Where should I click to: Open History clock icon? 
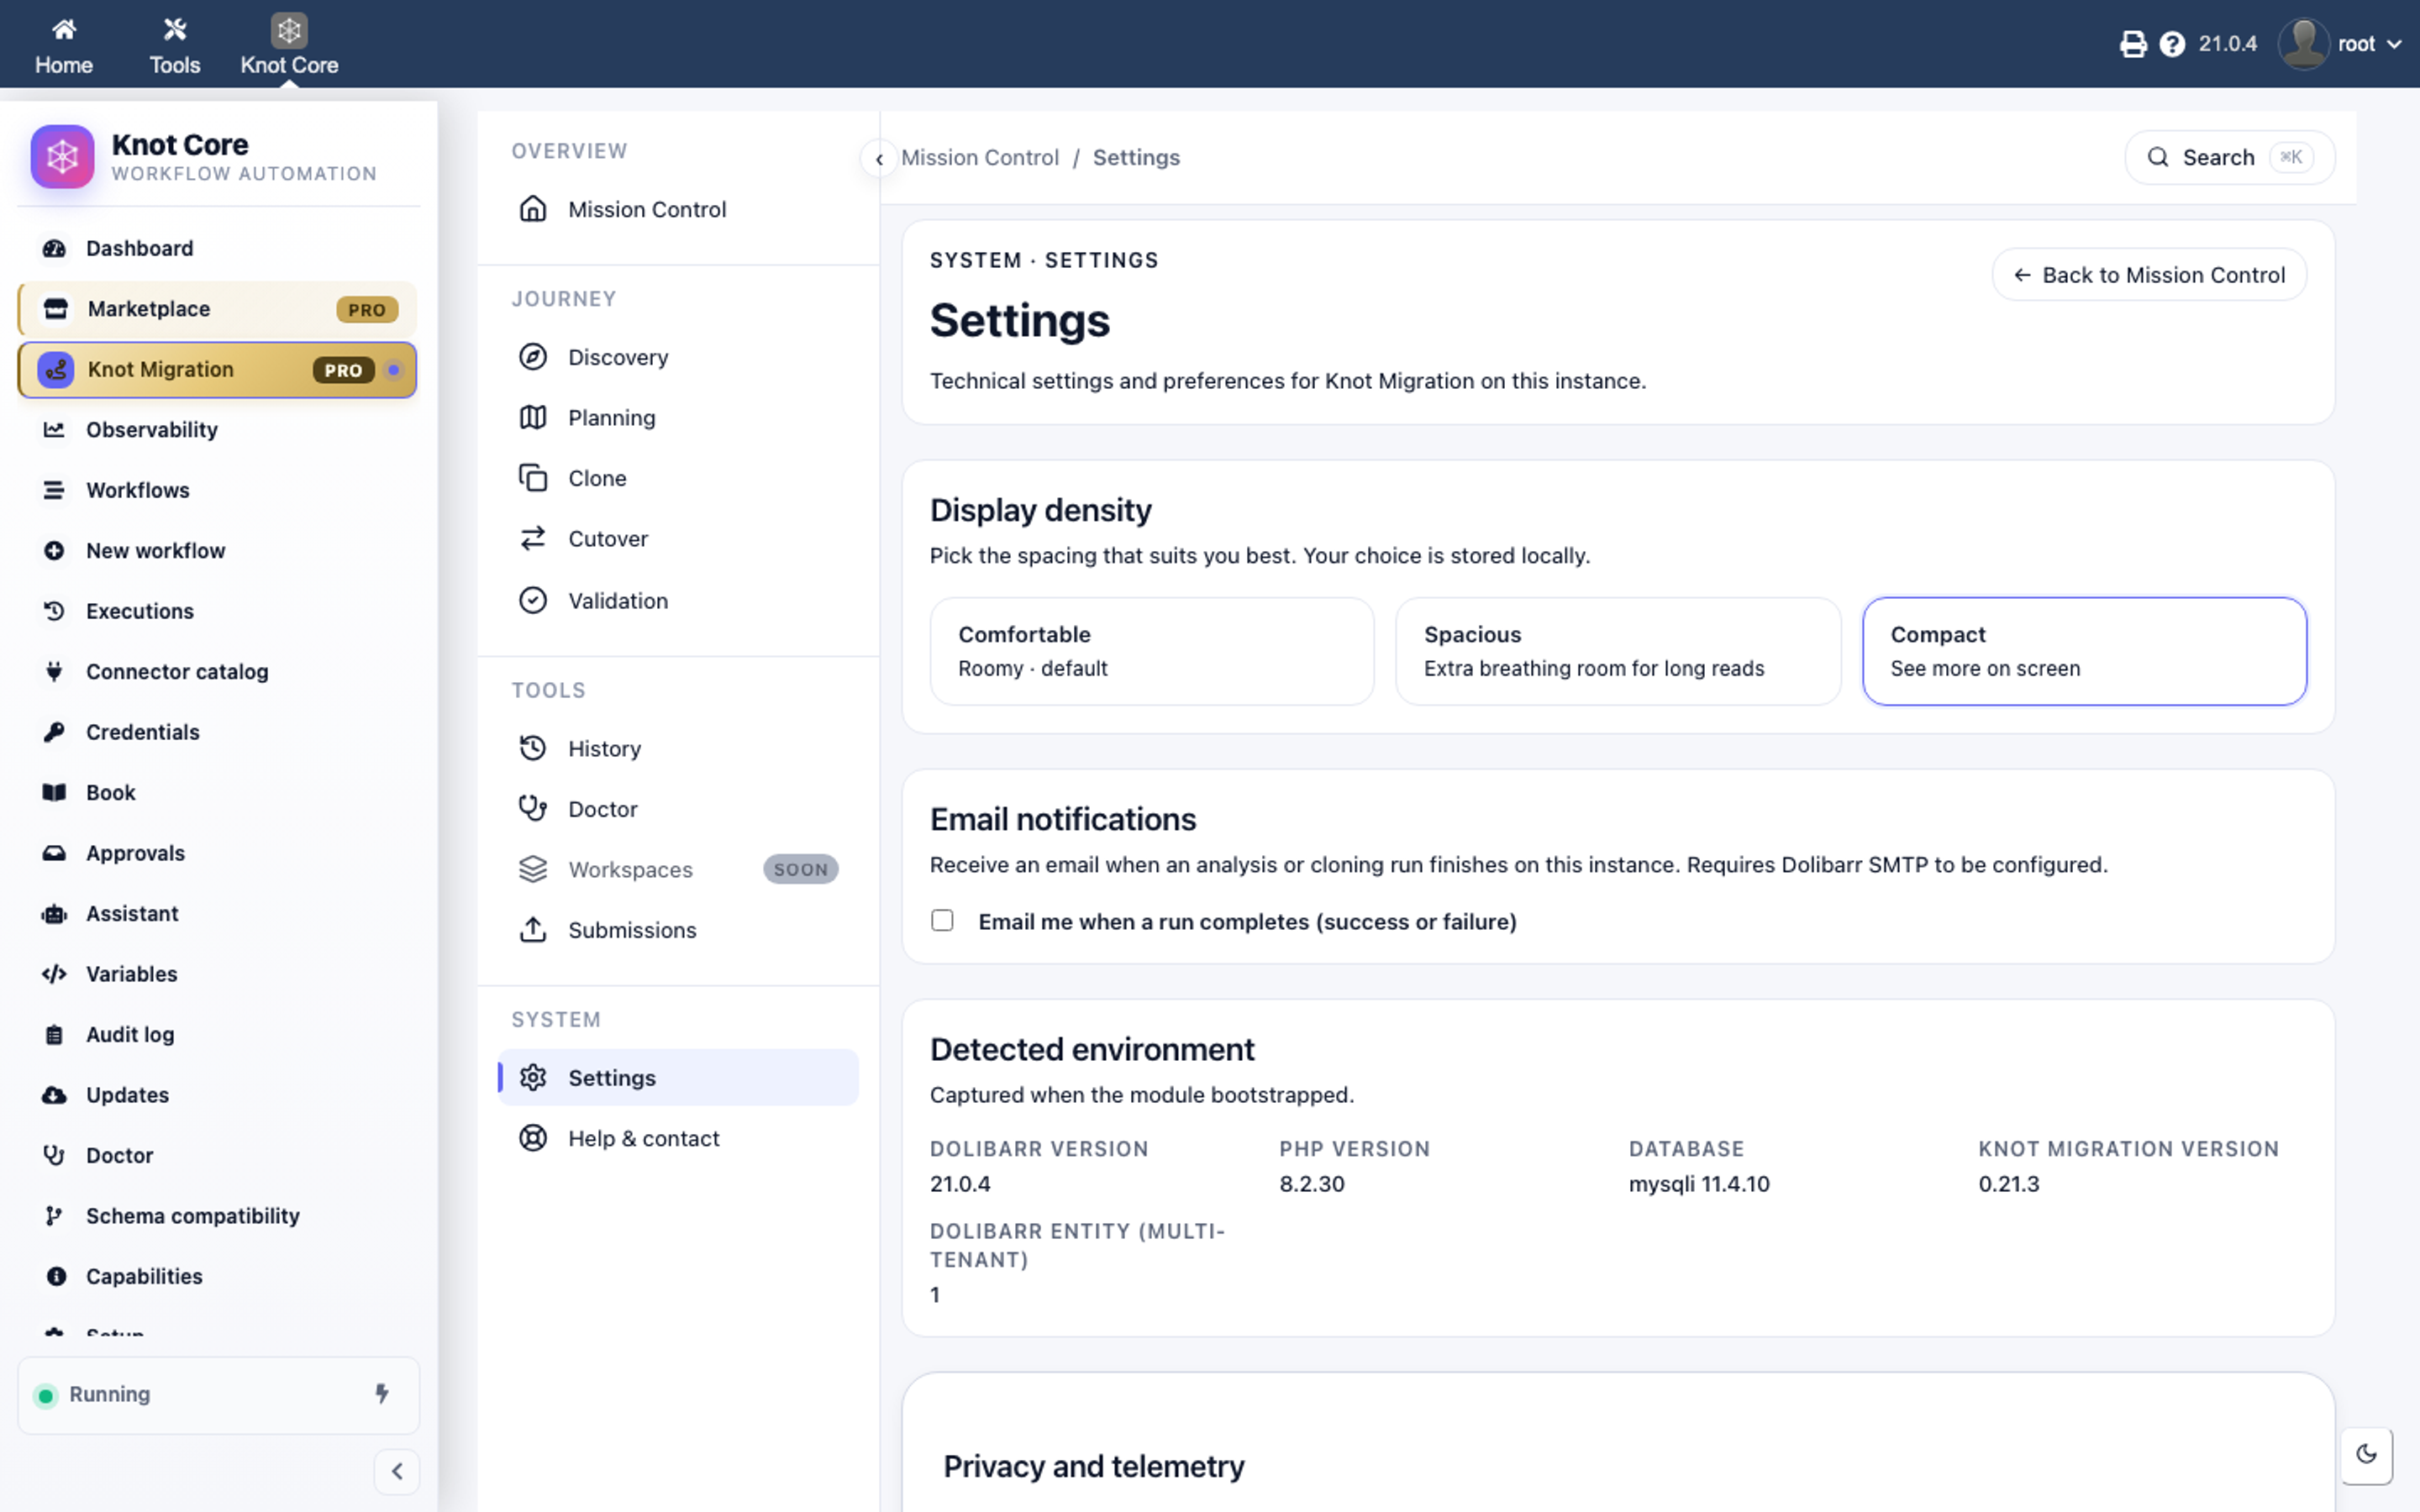pyautogui.click(x=533, y=748)
